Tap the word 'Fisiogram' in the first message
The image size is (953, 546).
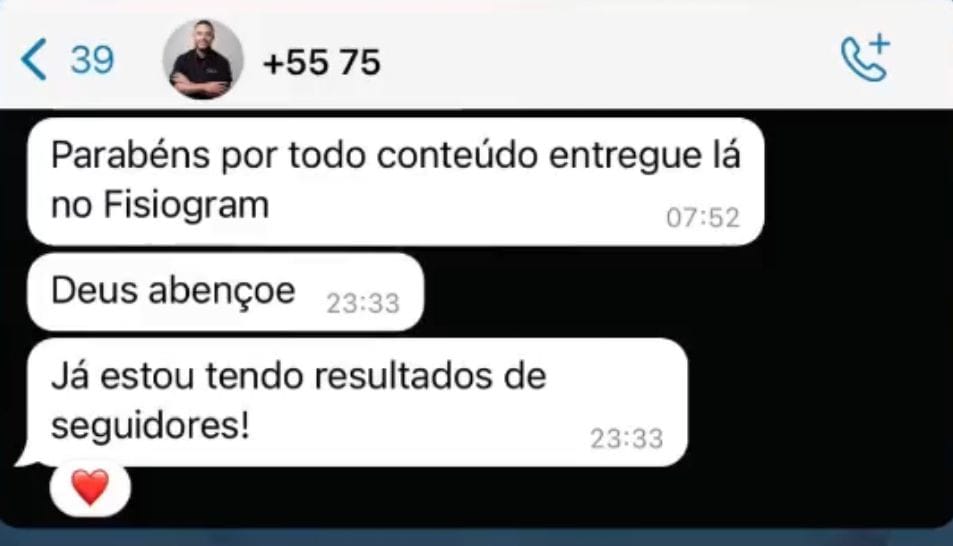186,205
